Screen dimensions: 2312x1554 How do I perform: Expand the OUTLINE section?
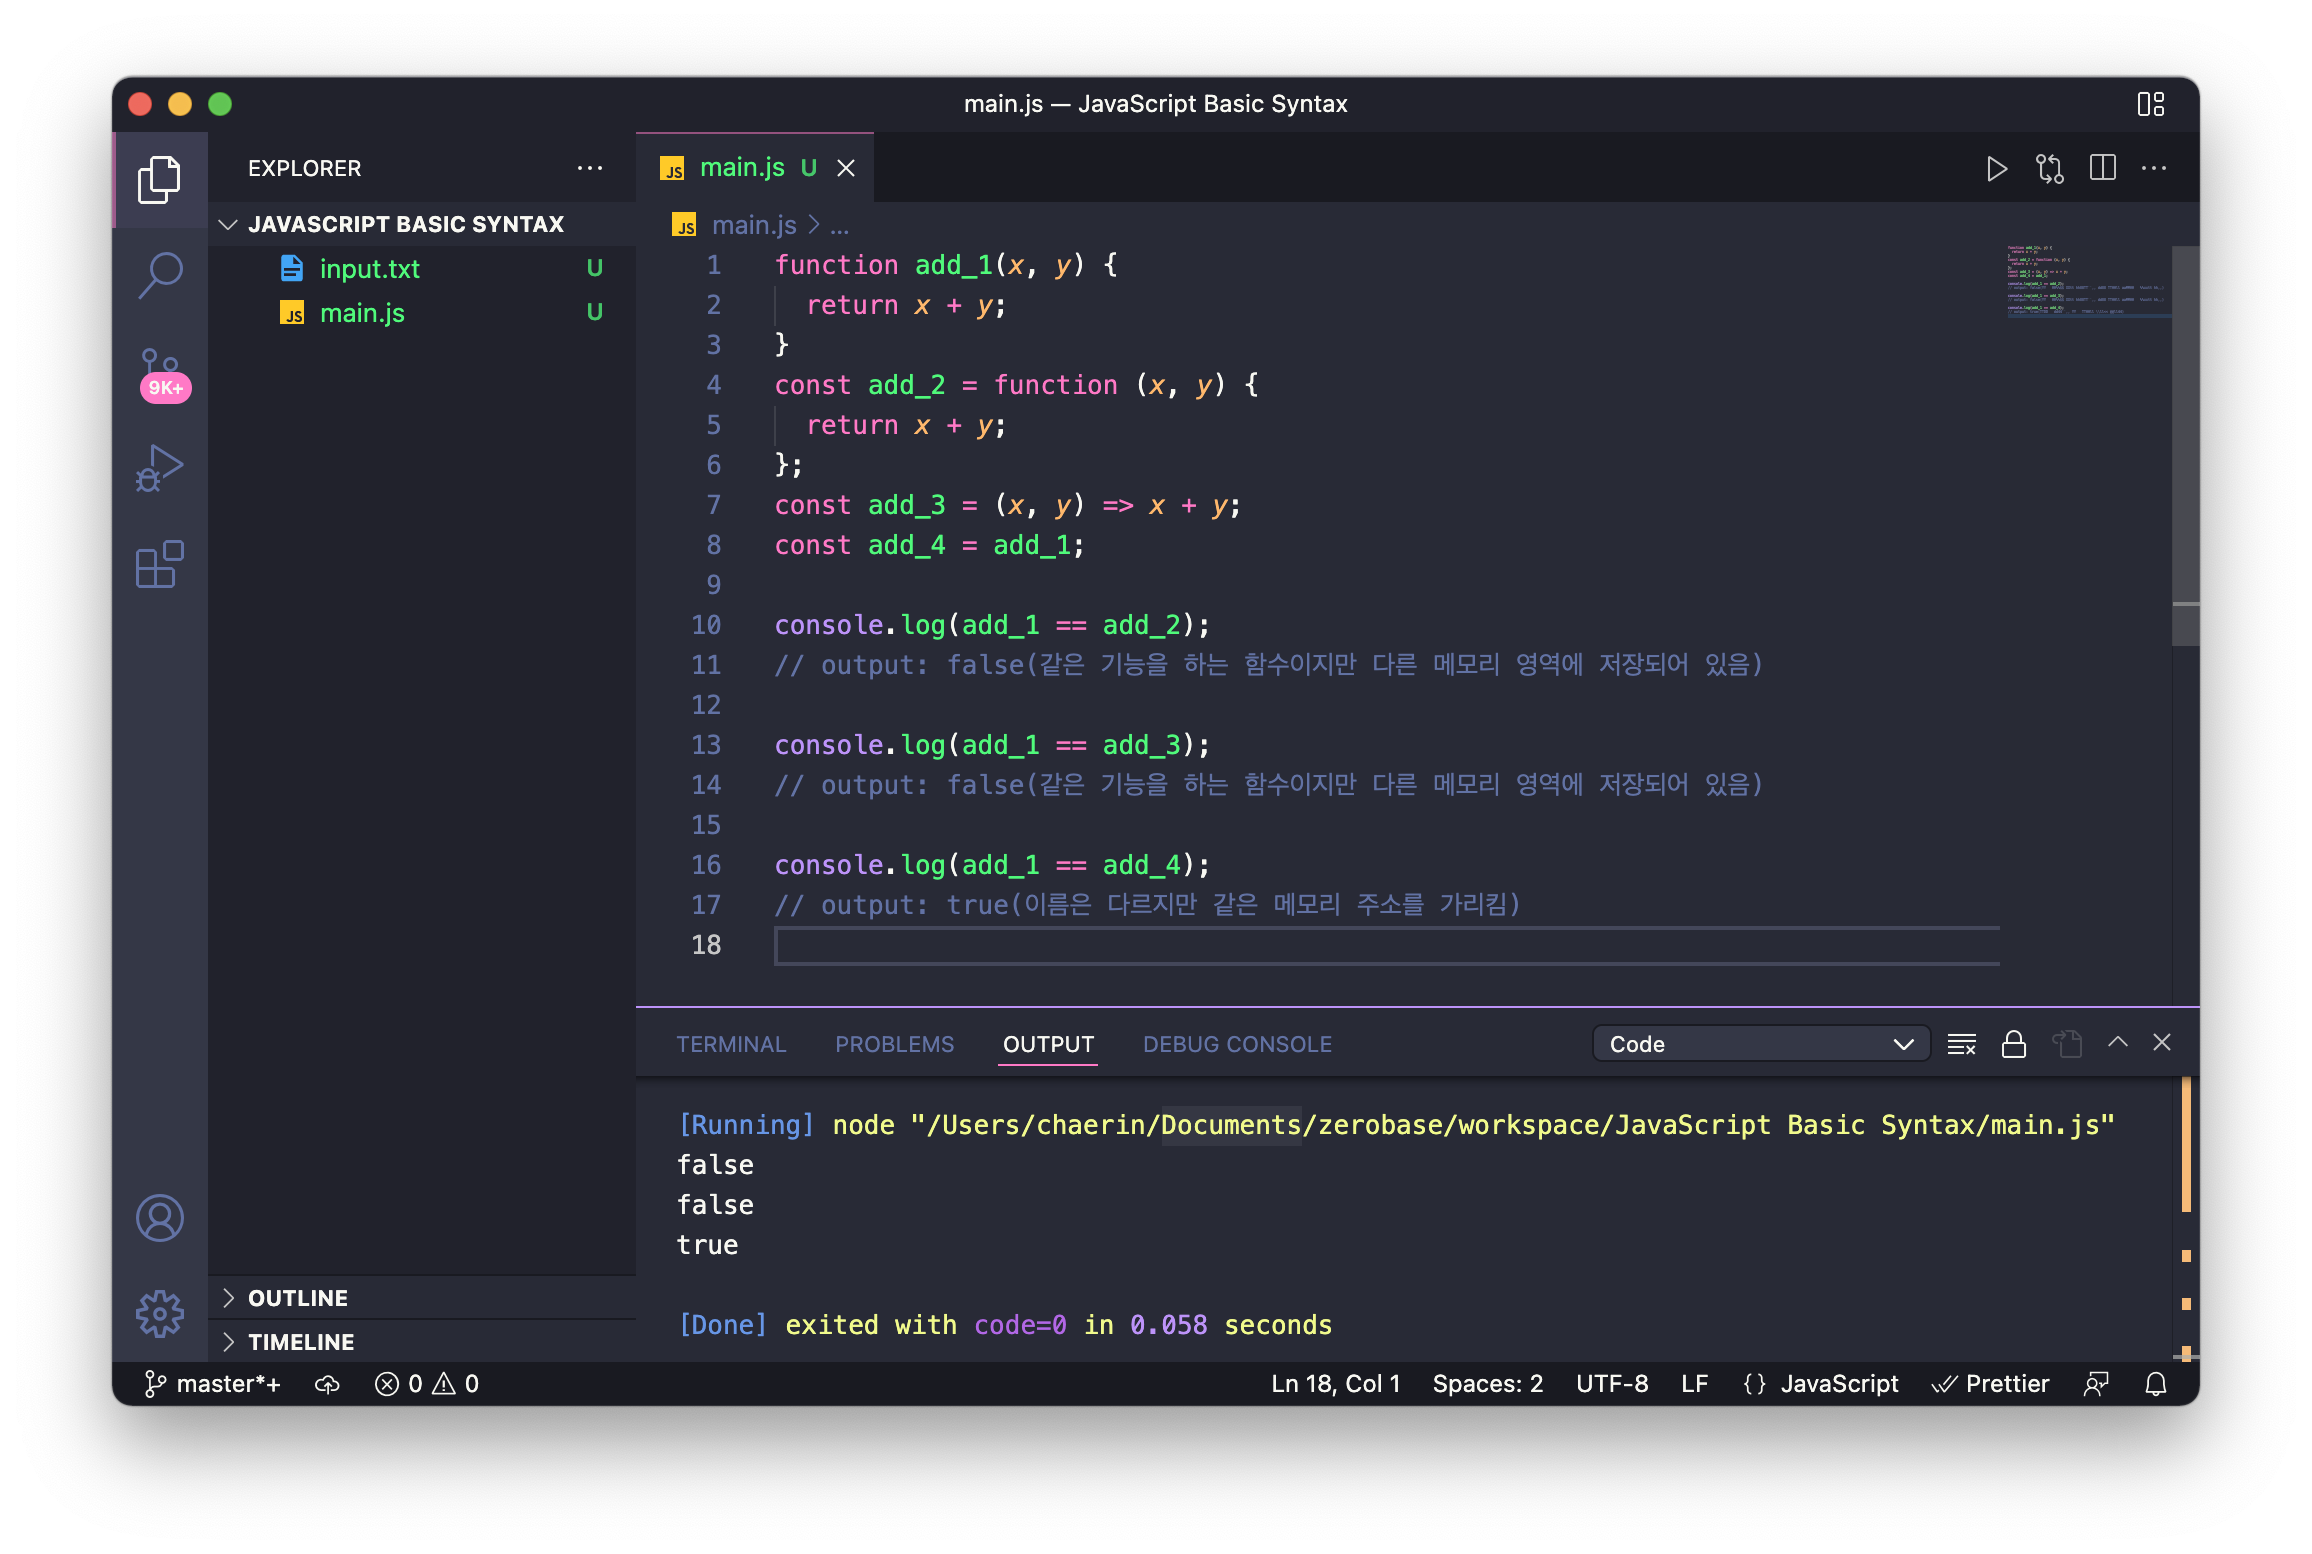298,1298
